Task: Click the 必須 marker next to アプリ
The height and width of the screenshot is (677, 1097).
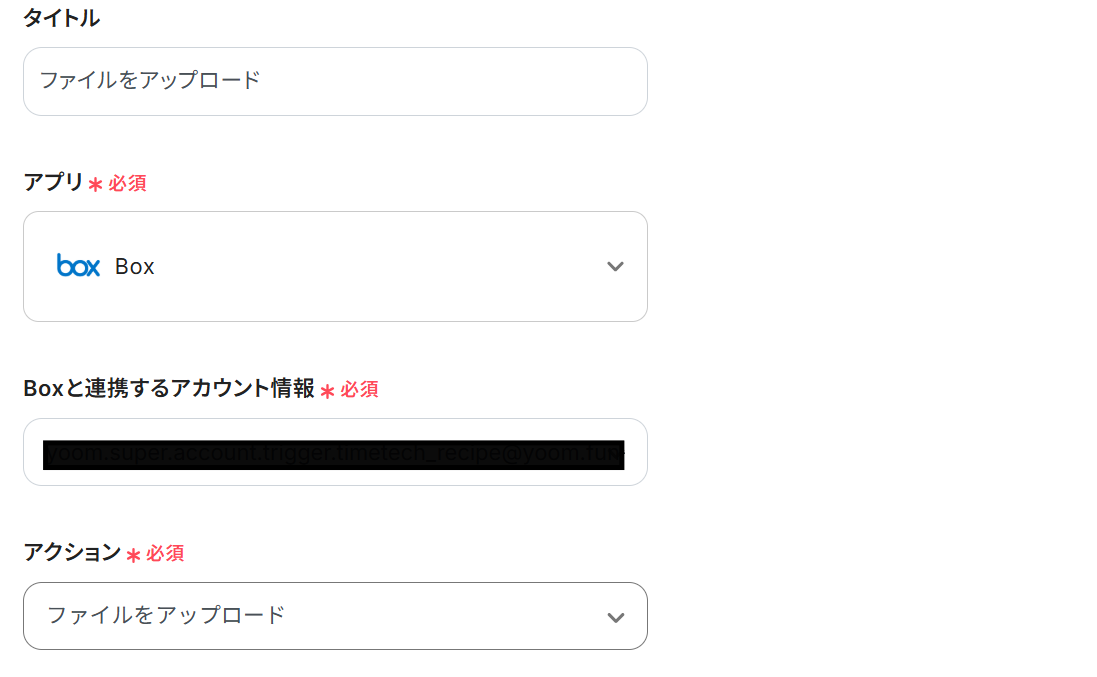Action: coord(128,184)
